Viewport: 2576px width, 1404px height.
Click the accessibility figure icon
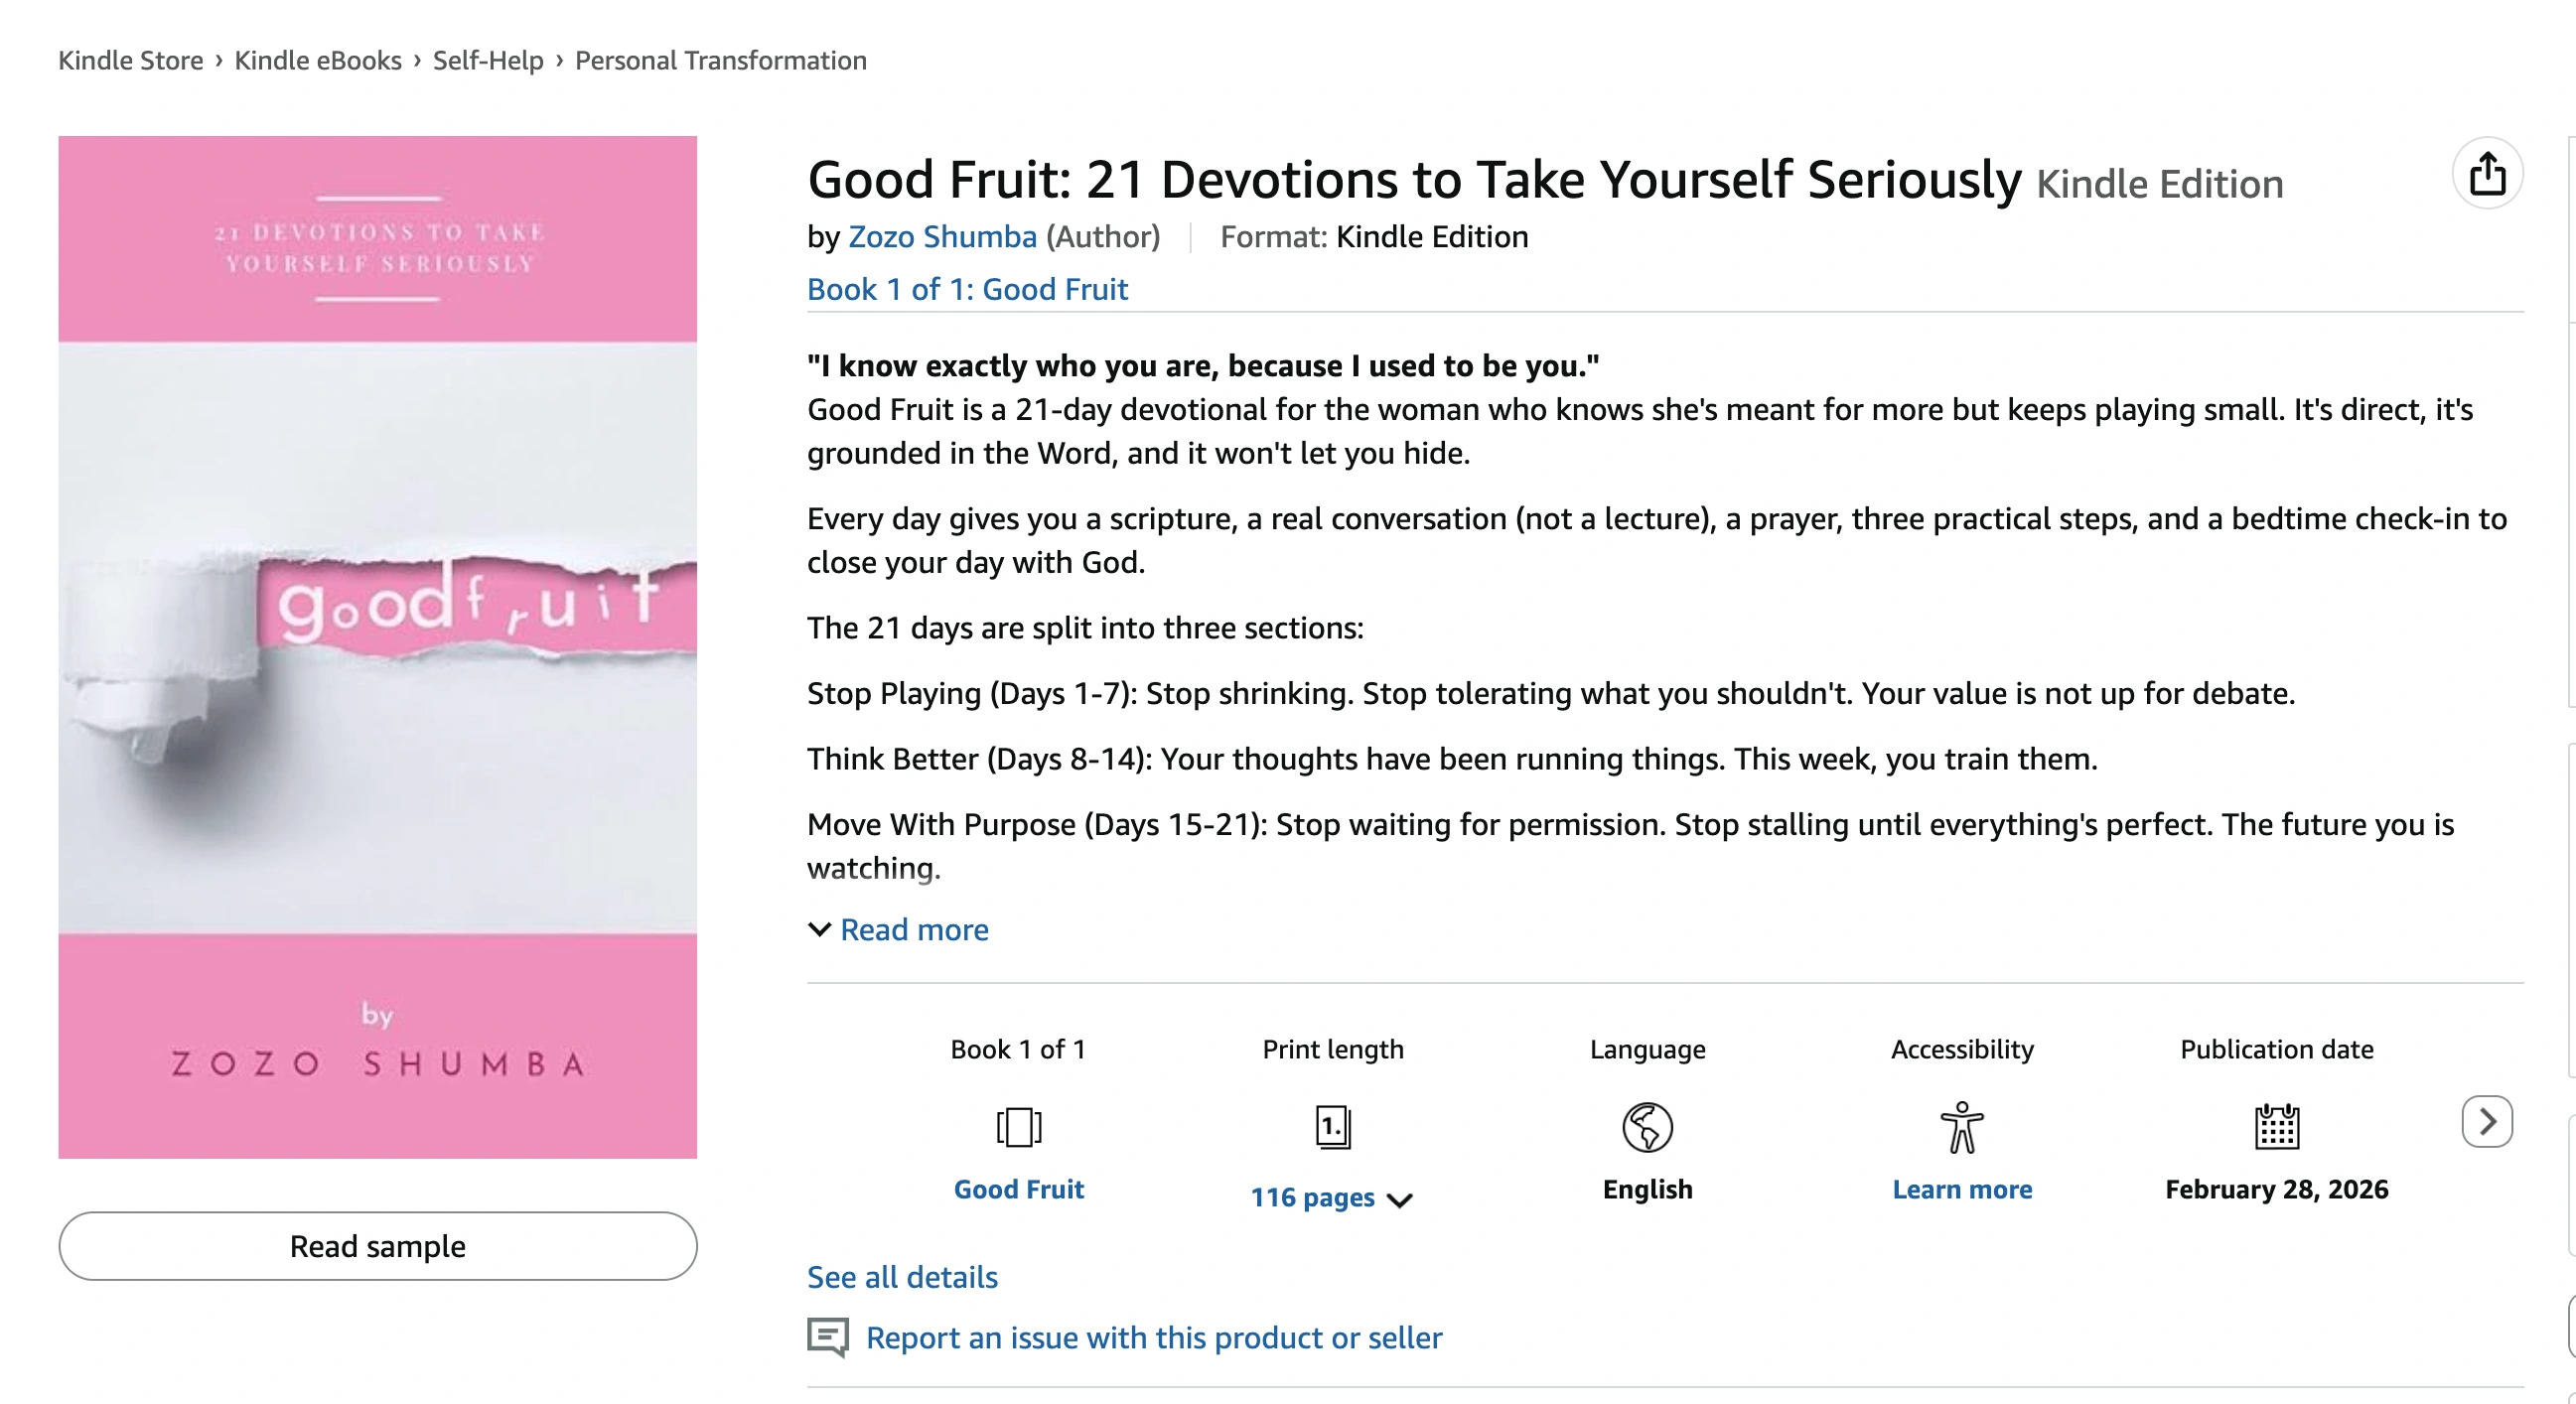point(1961,1127)
